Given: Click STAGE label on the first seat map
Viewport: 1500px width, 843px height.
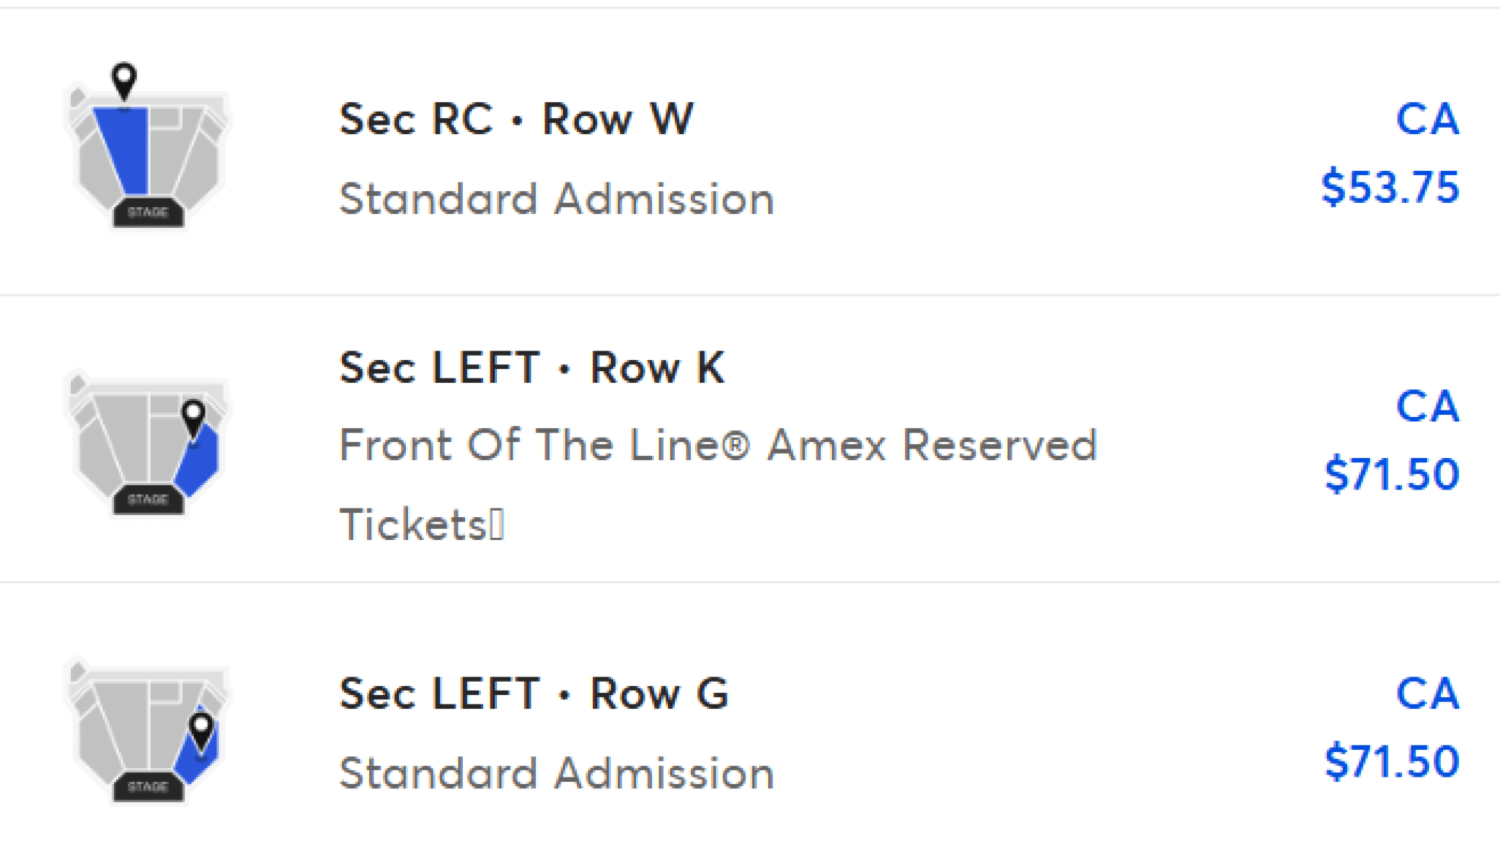Looking at the screenshot, I should click(x=148, y=212).
